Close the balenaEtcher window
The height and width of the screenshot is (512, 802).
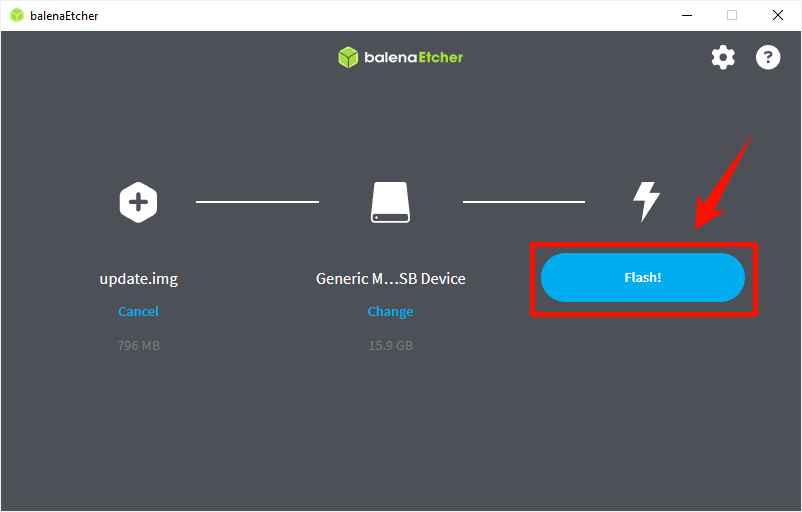778,15
